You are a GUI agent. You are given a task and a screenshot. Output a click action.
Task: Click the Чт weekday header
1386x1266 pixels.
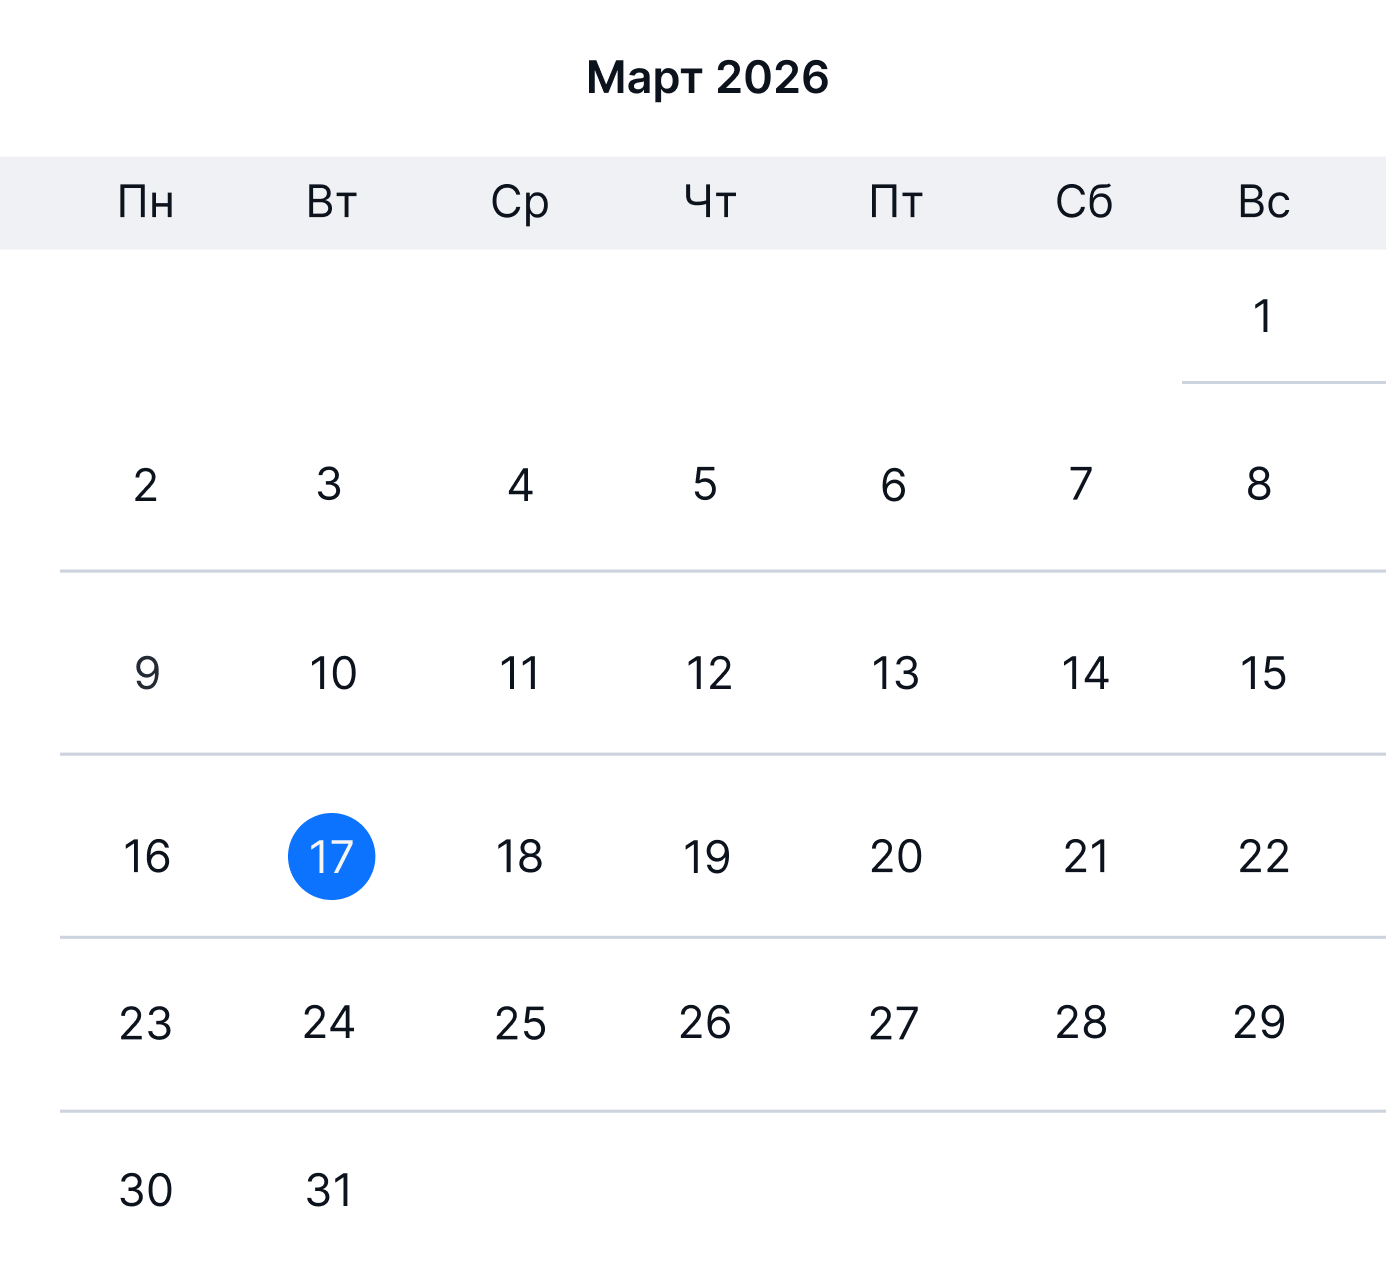(709, 202)
